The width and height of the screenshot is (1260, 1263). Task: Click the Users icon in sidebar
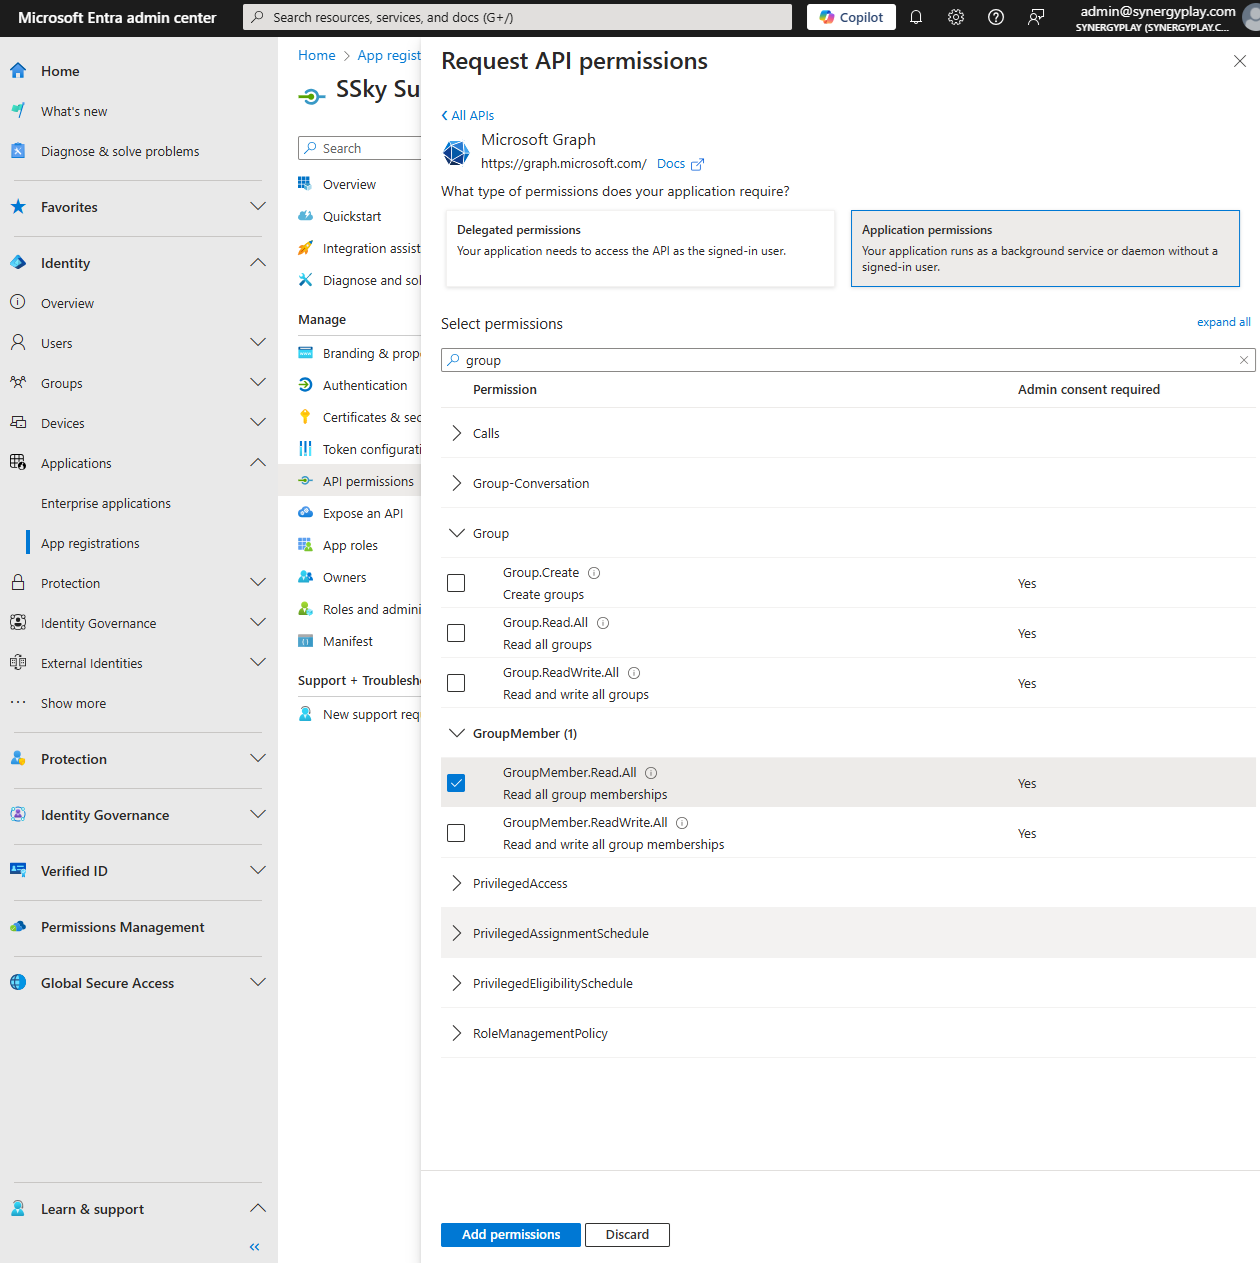18,343
